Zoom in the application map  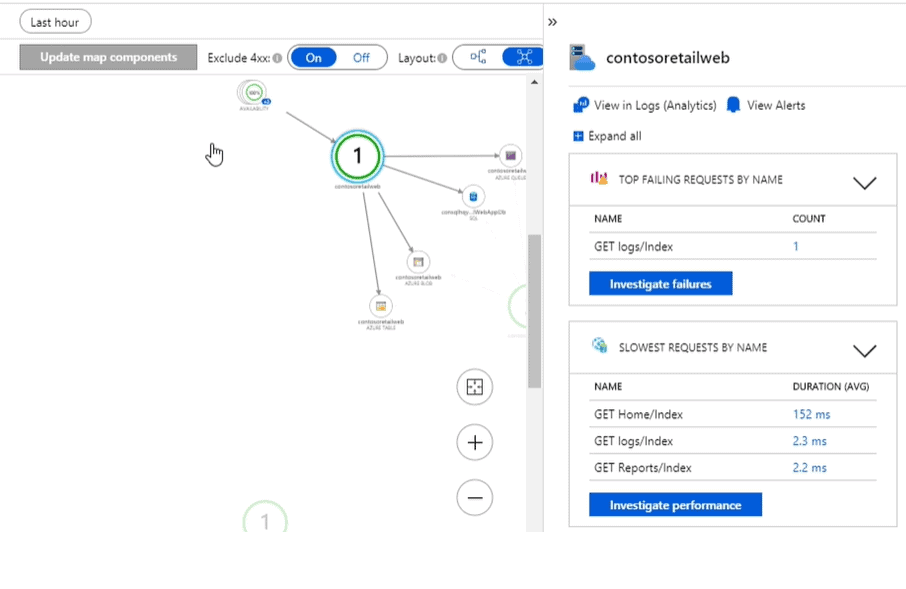tap(474, 442)
